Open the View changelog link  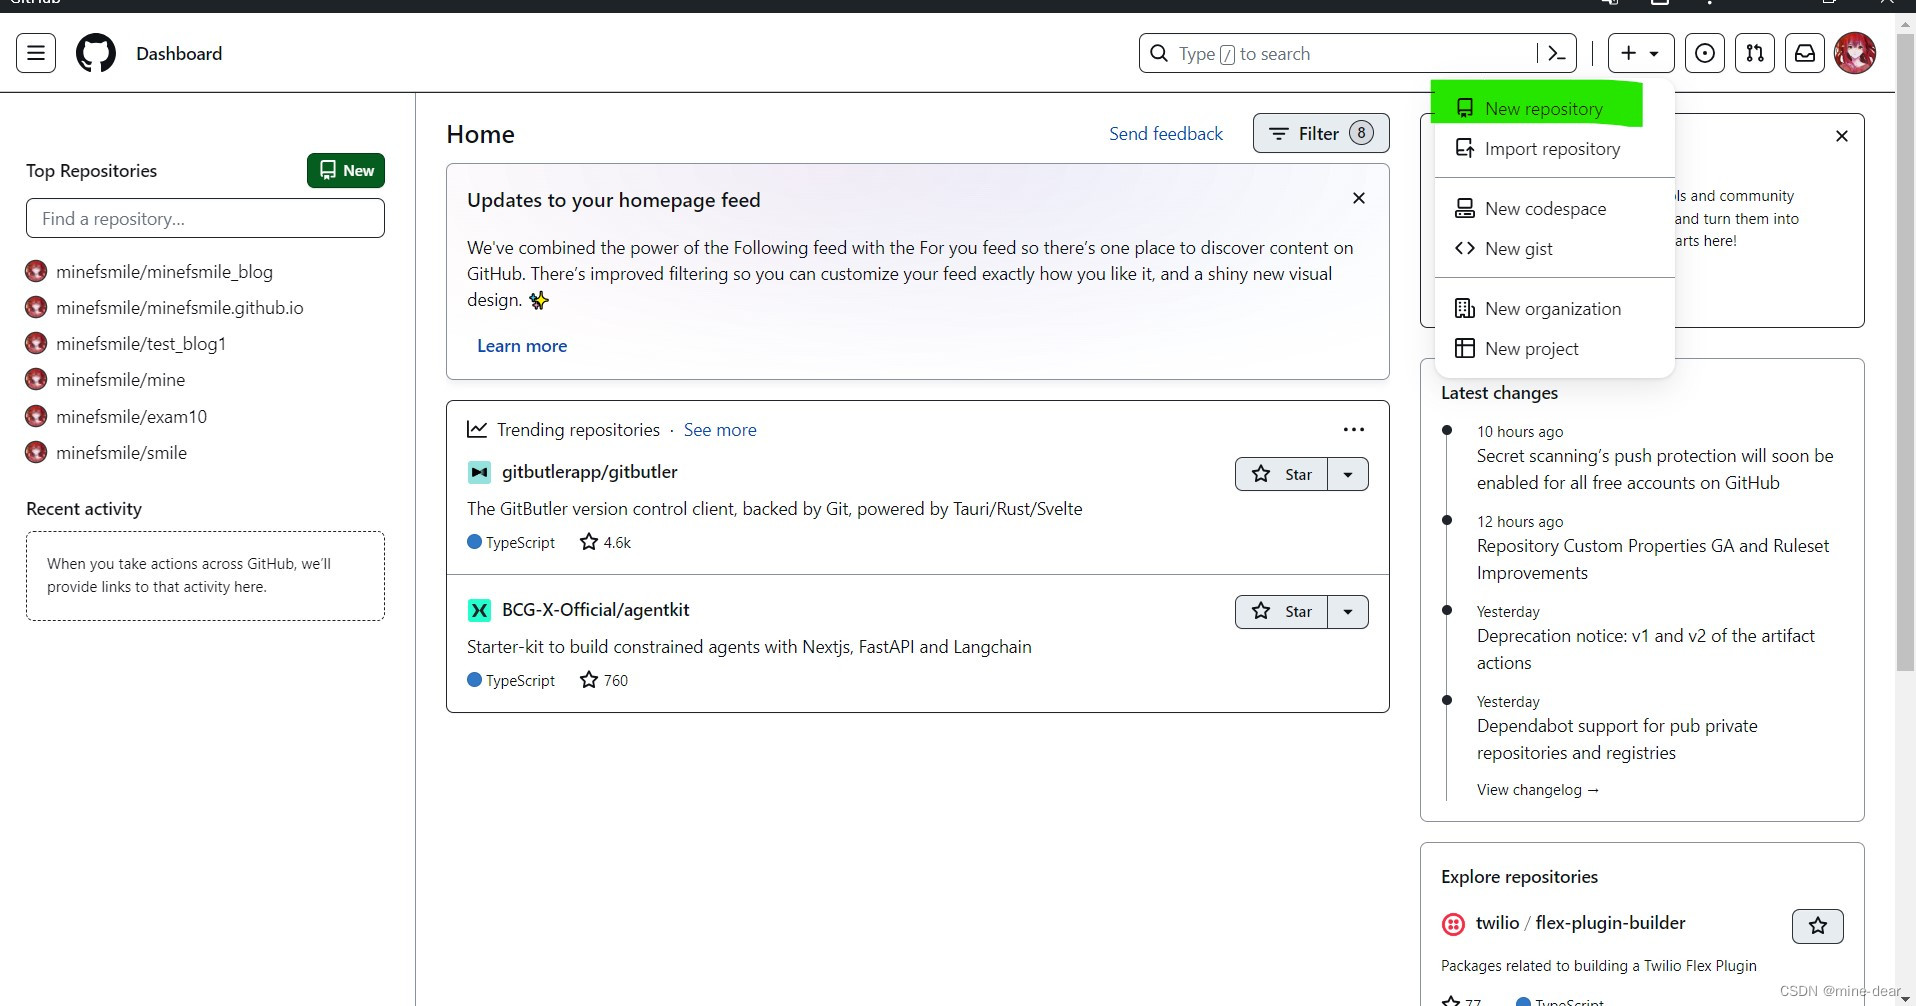click(x=1538, y=790)
